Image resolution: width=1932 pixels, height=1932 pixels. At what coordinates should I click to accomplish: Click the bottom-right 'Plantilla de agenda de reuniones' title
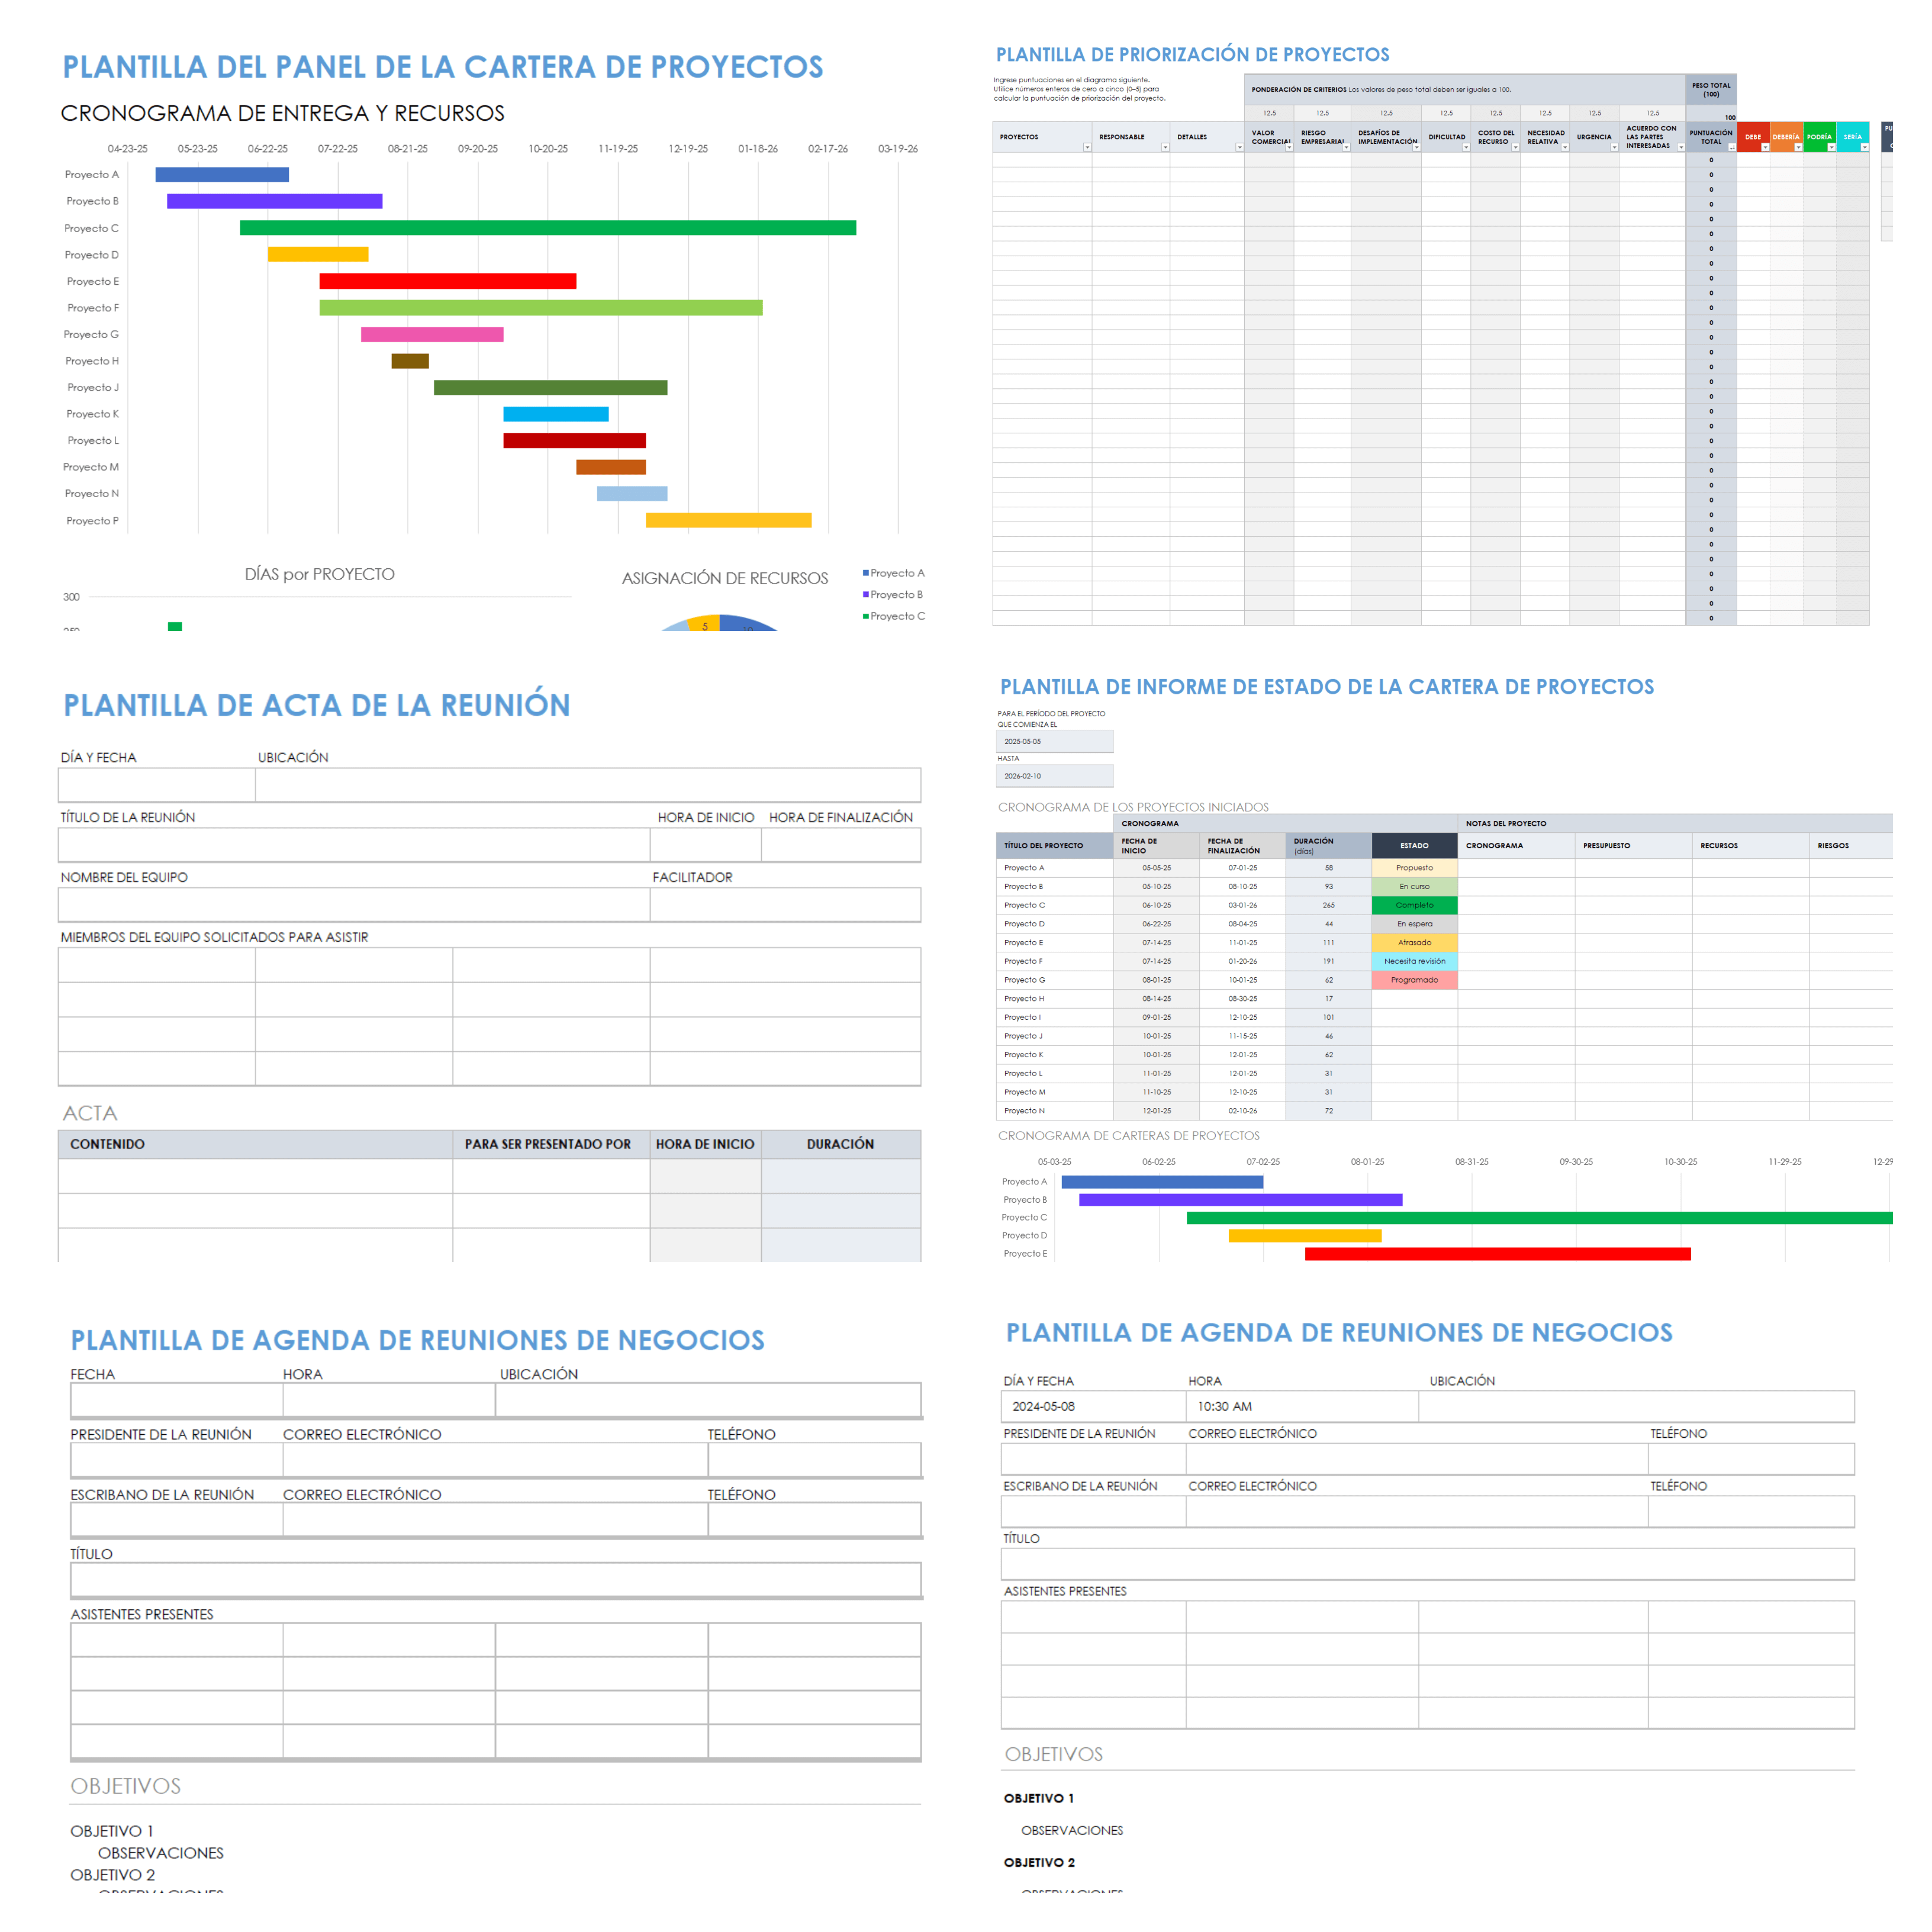1339,1332
